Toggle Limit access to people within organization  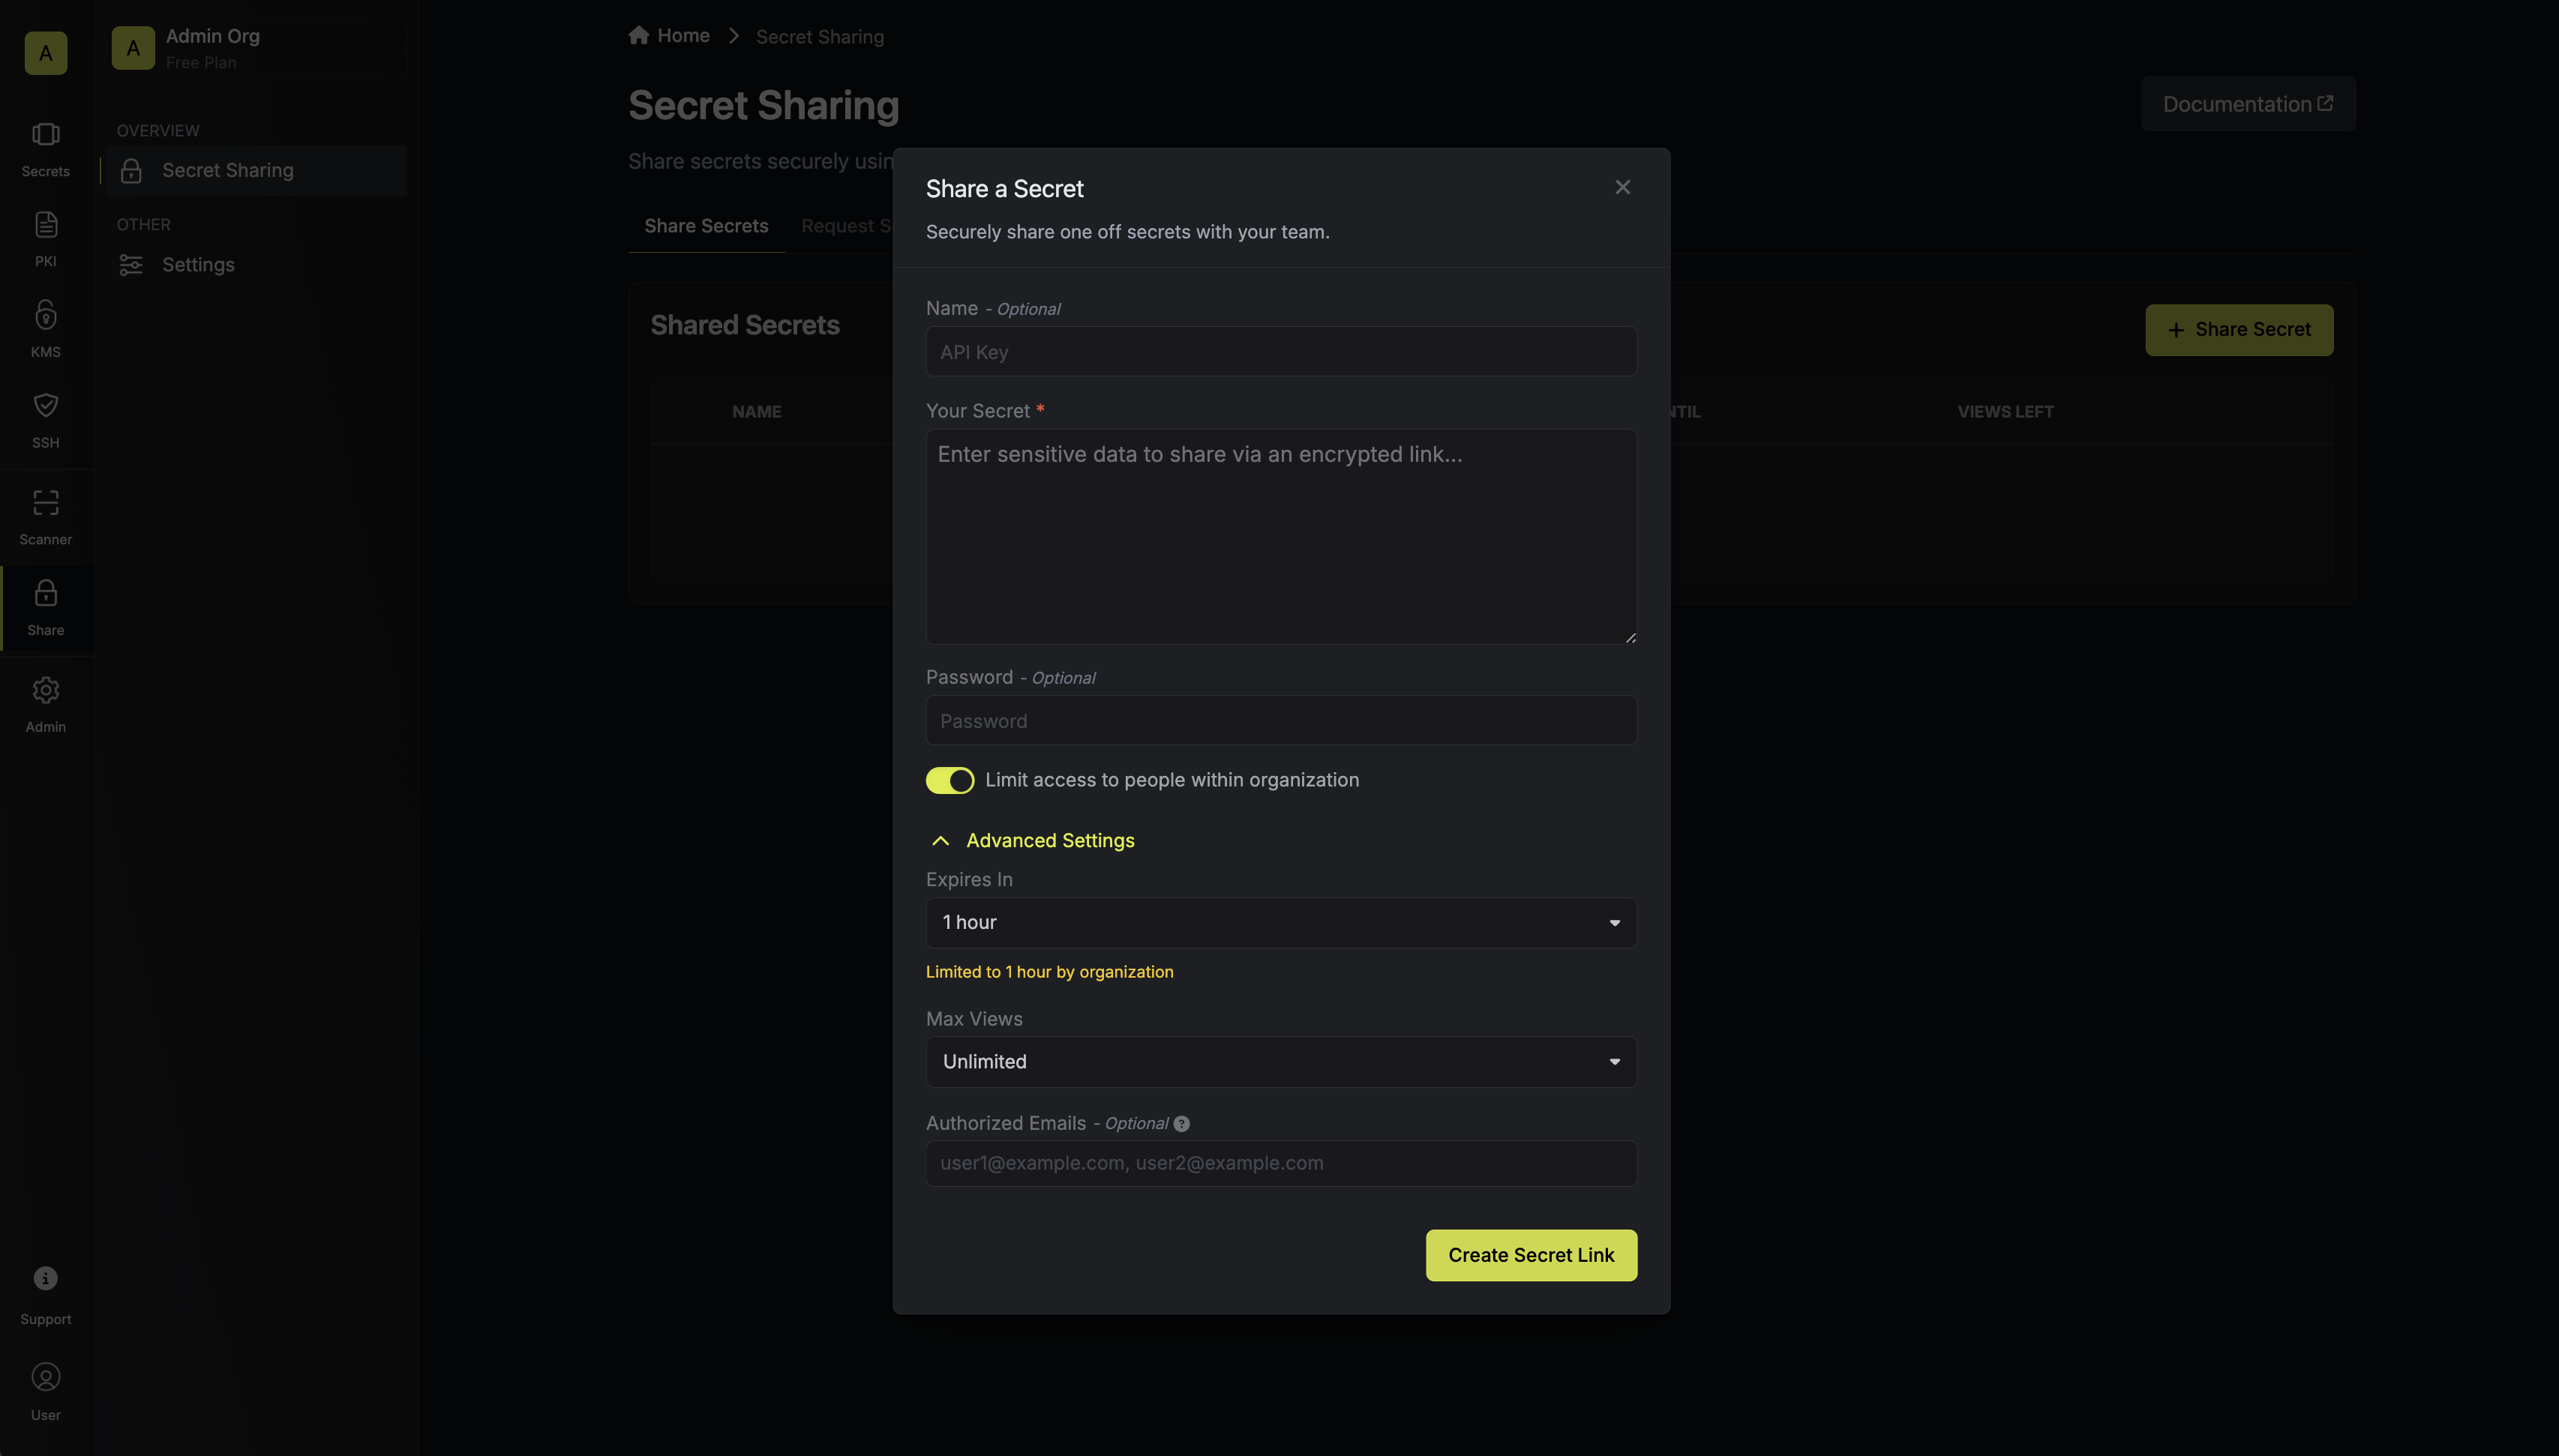coord(949,780)
